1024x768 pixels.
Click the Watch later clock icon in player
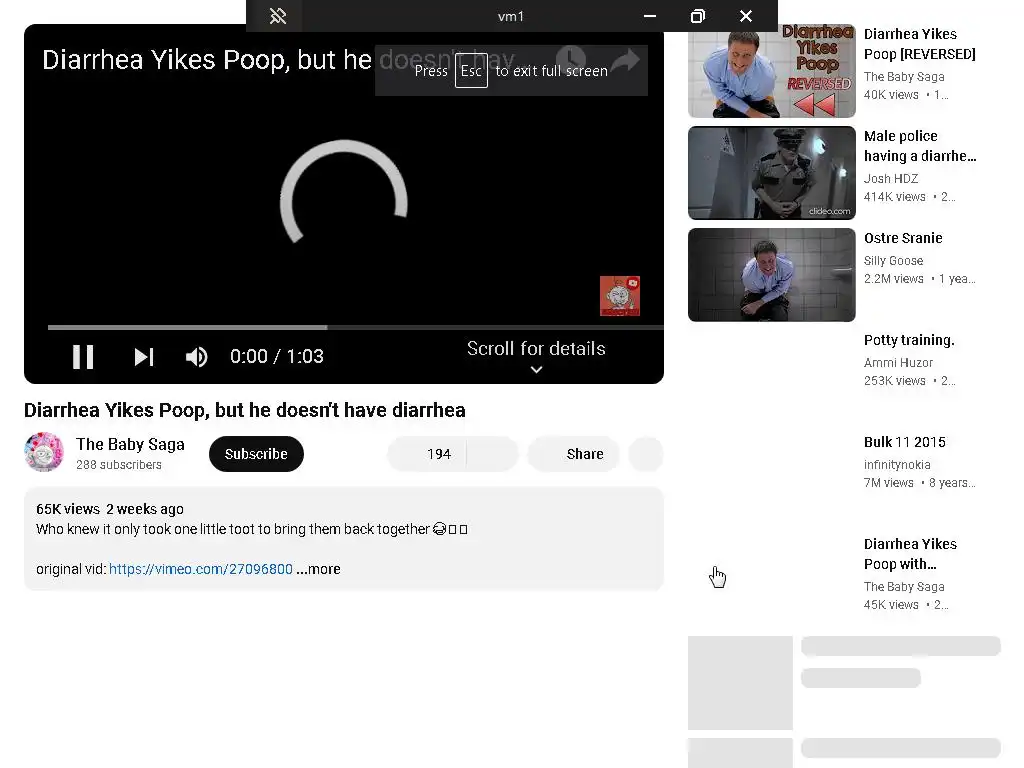click(x=571, y=59)
